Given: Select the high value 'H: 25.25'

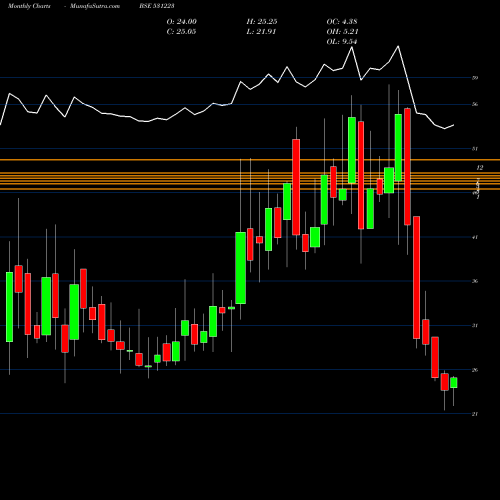Looking at the screenshot, I should [x=262, y=22].
